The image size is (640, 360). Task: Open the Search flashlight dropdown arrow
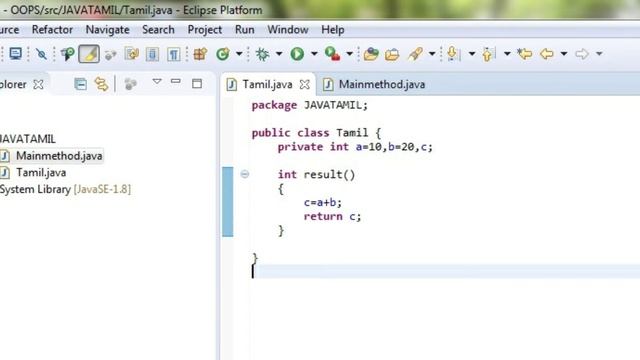tap(432, 53)
